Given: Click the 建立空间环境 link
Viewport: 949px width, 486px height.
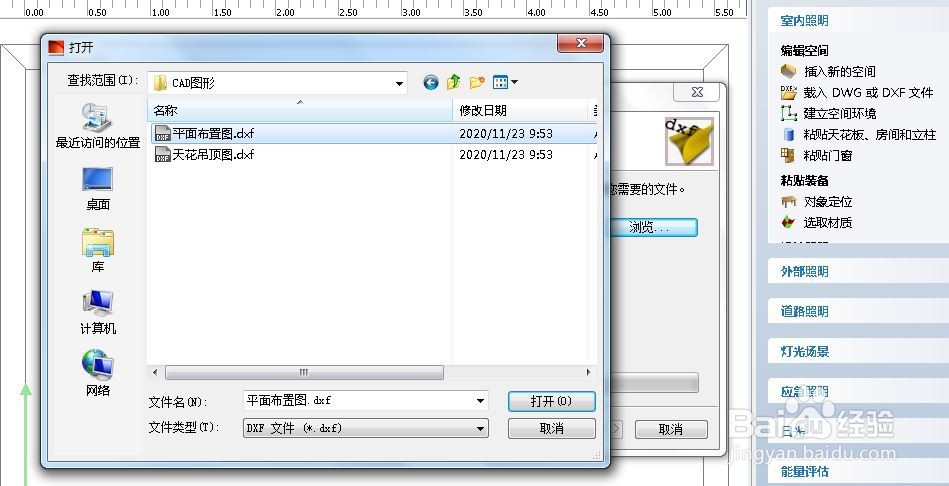Looking at the screenshot, I should coord(839,113).
